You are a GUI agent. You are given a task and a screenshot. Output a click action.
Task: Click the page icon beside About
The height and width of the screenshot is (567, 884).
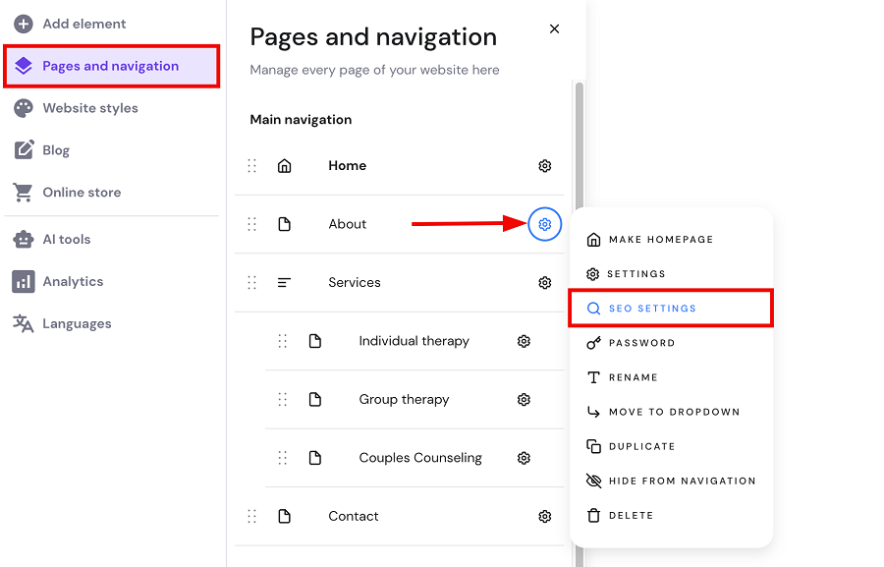coord(285,224)
